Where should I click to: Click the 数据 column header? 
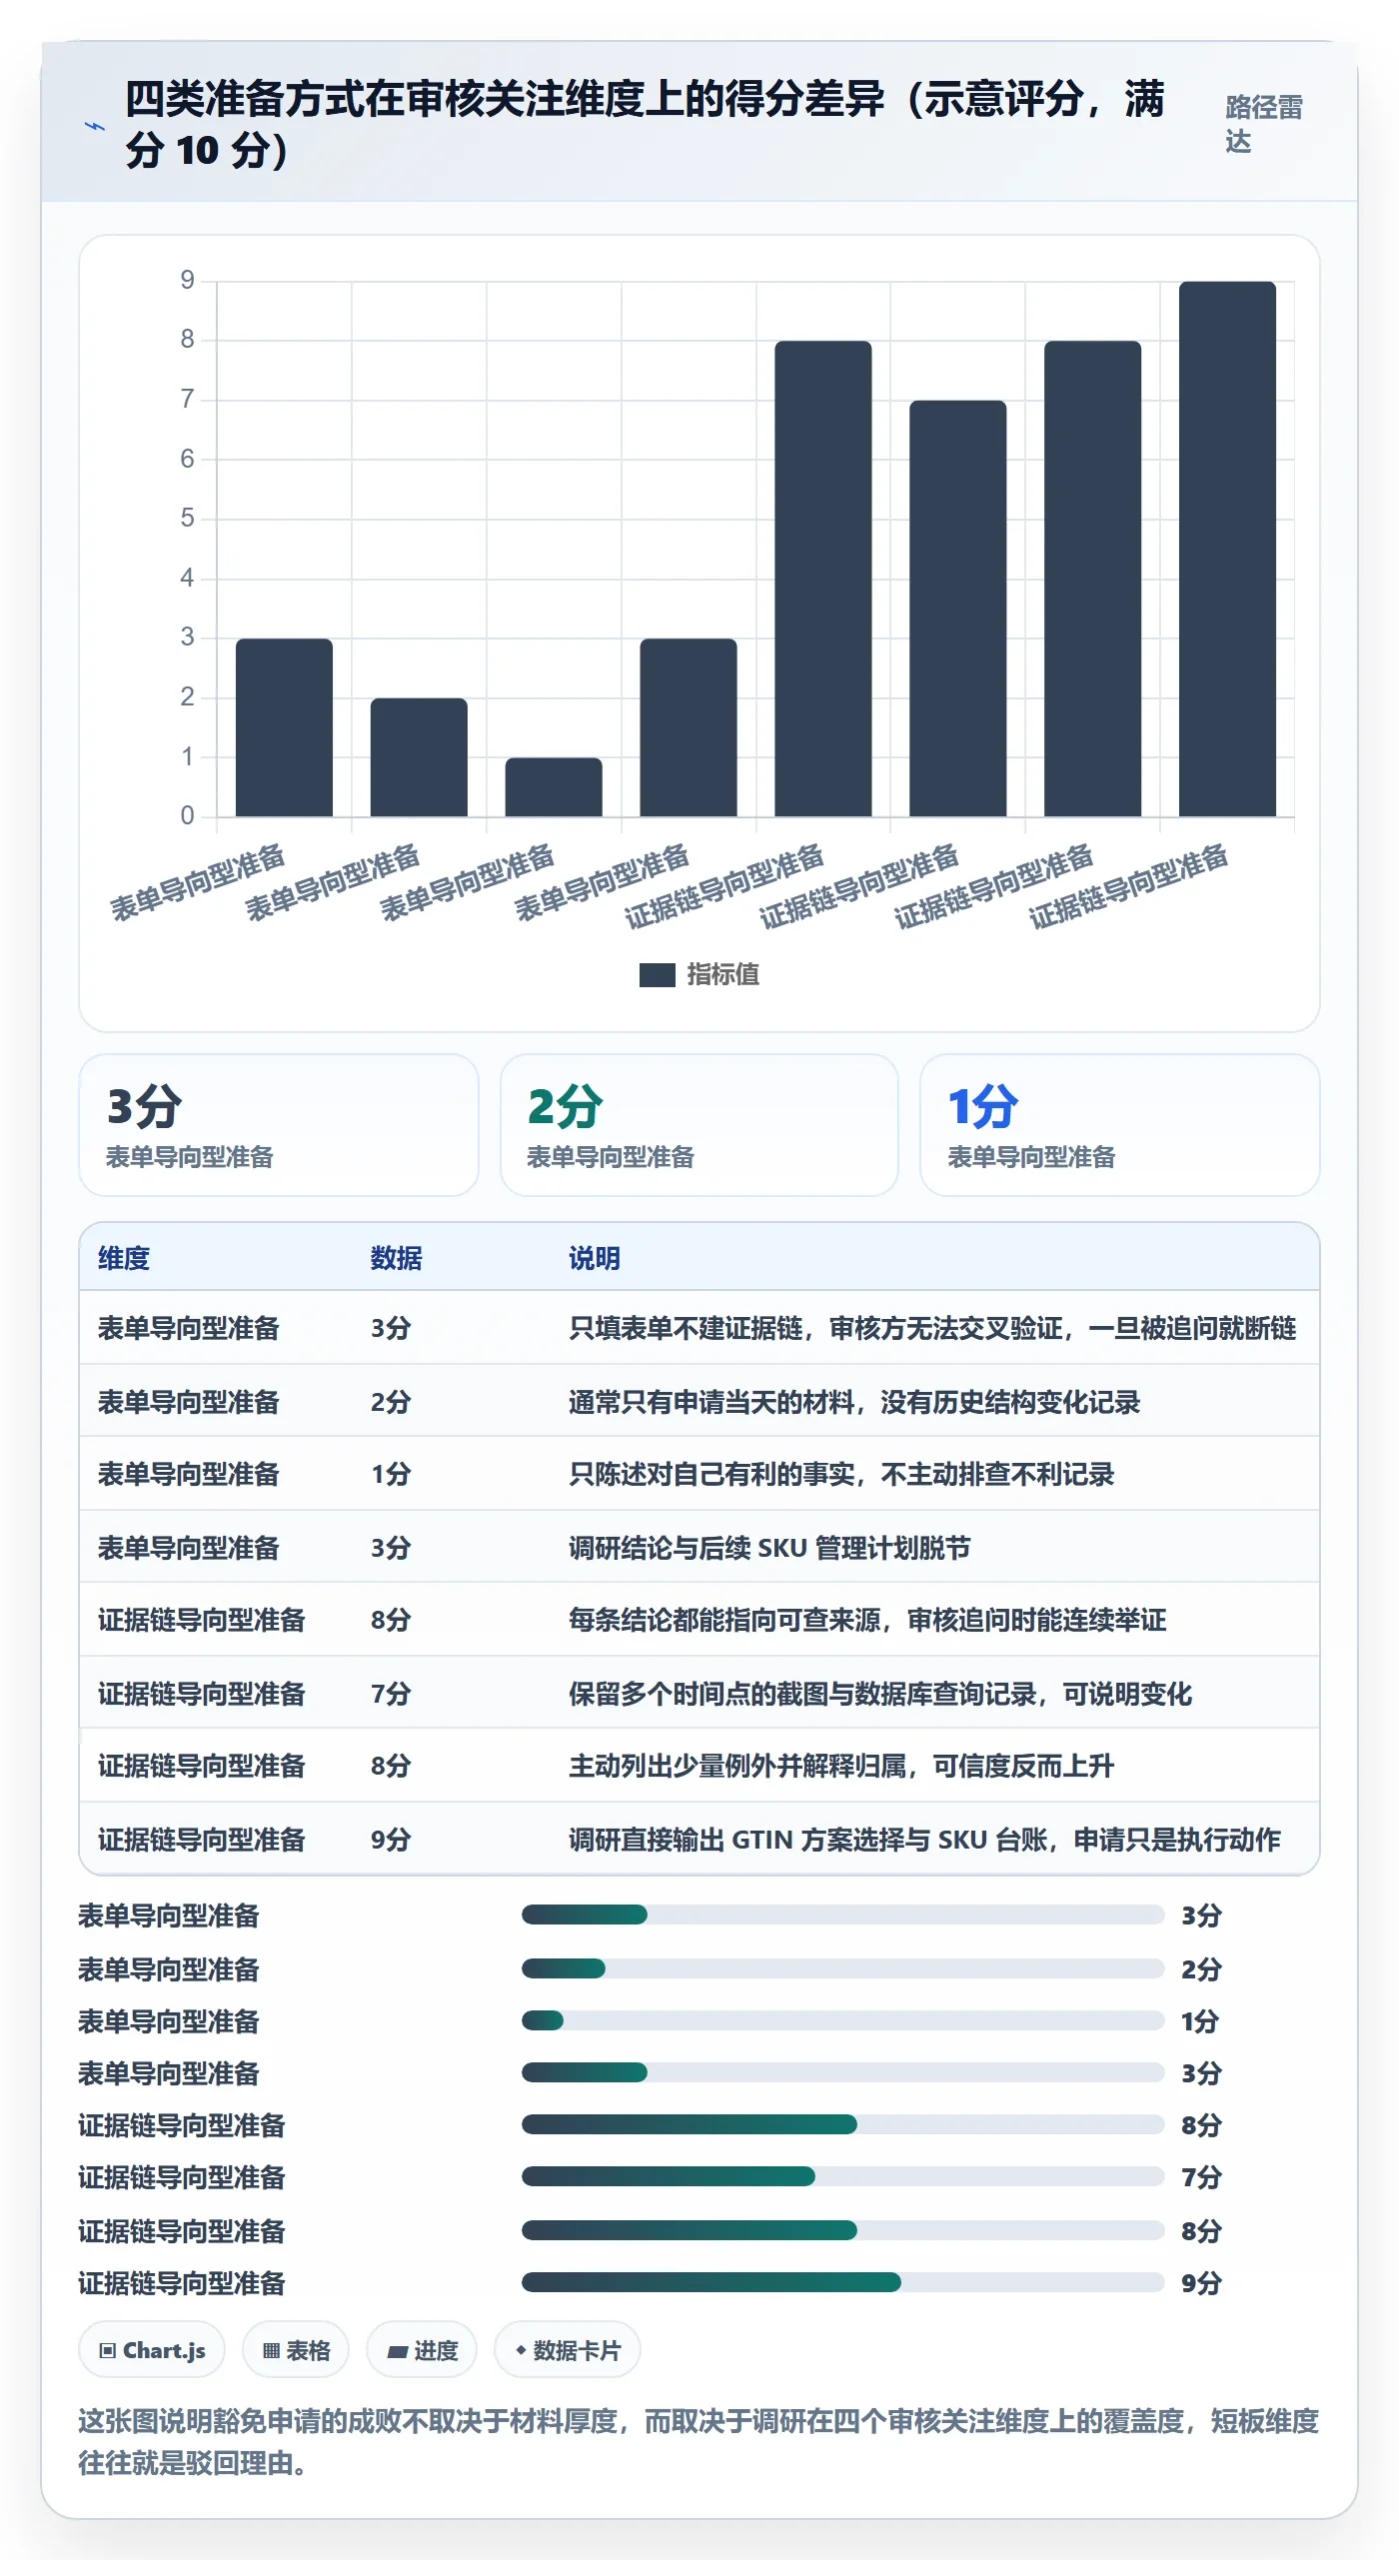tap(396, 1258)
